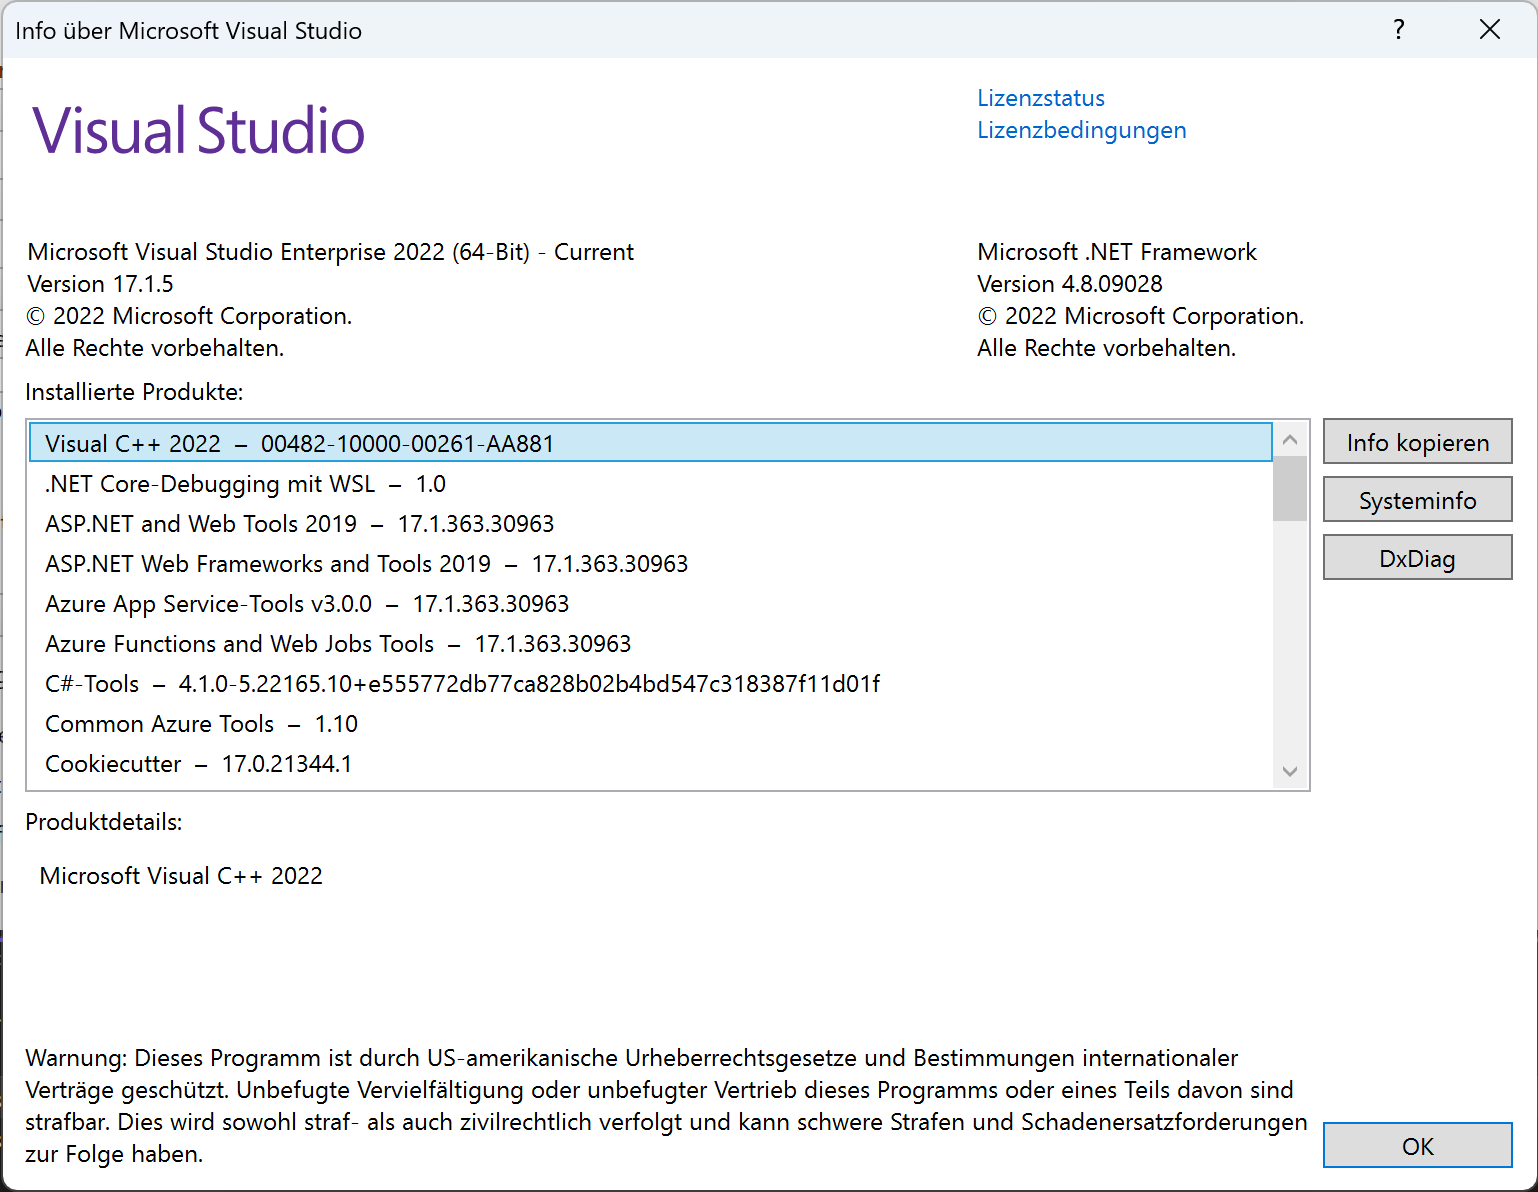Image resolution: width=1538 pixels, height=1192 pixels.
Task: Open the Lizenzbedingungen link
Action: point(1081,129)
